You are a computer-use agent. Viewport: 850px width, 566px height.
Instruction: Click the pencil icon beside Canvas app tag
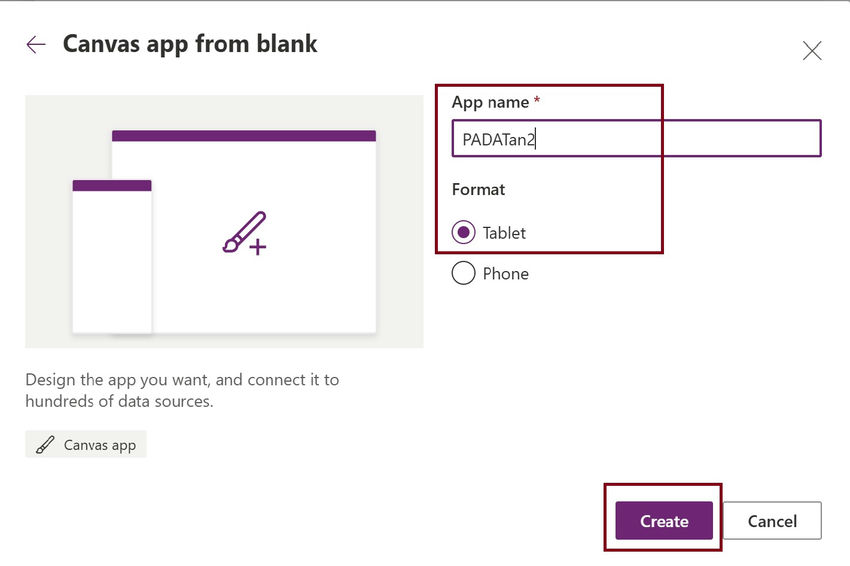45,445
